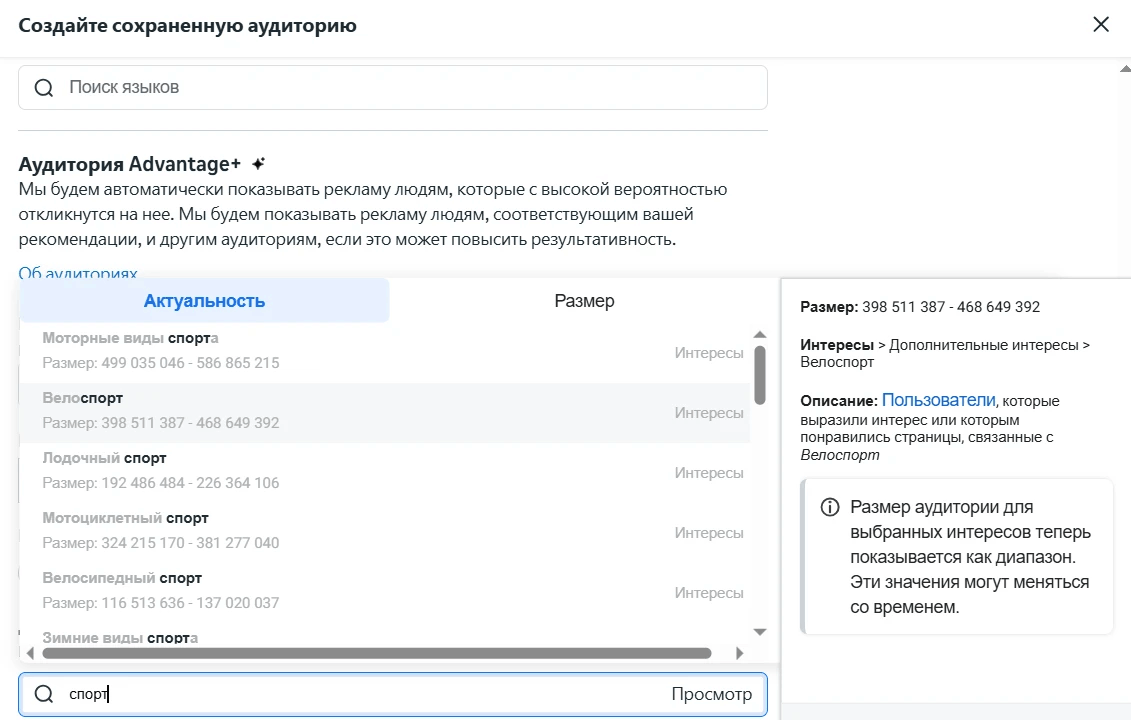Click left arrow of horizontal scrollbar
This screenshot has height=720, width=1131.
[30, 653]
